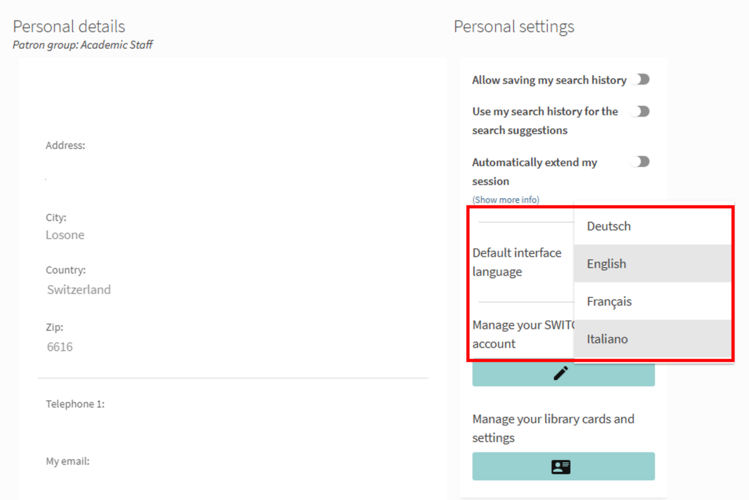
Task: Click the City value Losone
Action: [x=65, y=235]
